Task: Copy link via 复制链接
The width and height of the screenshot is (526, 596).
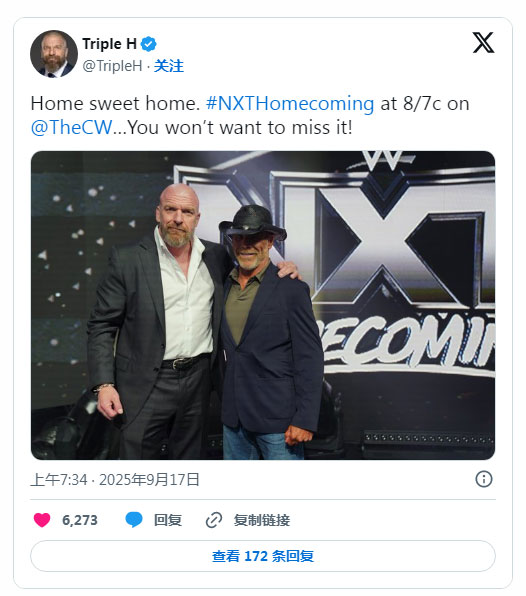Action: [x=262, y=520]
